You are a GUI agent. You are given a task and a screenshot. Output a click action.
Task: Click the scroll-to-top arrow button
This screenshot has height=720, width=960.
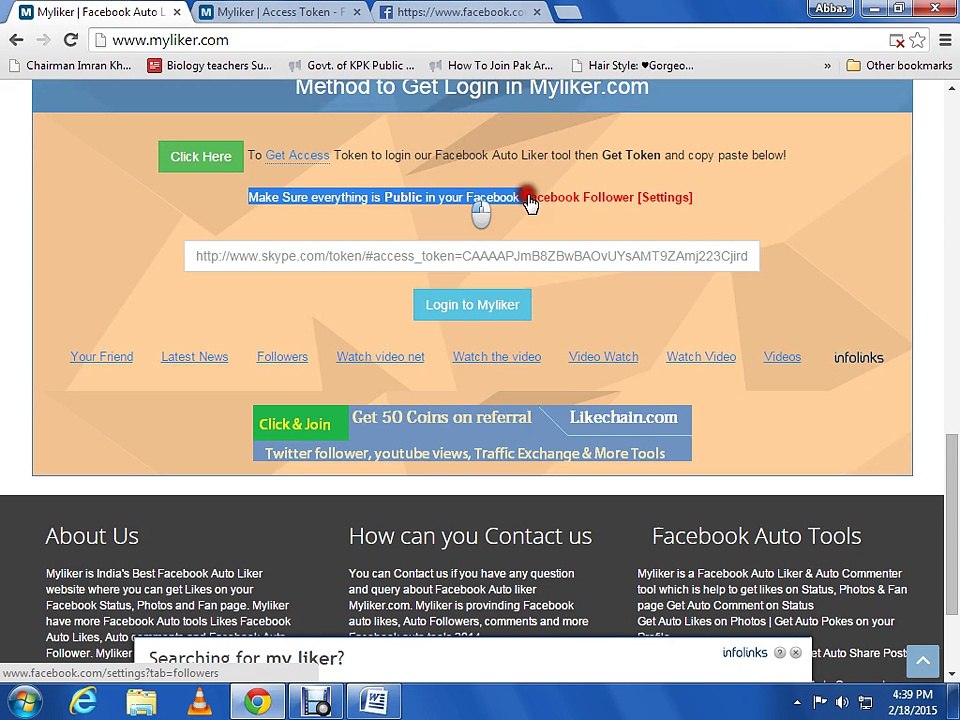(923, 661)
